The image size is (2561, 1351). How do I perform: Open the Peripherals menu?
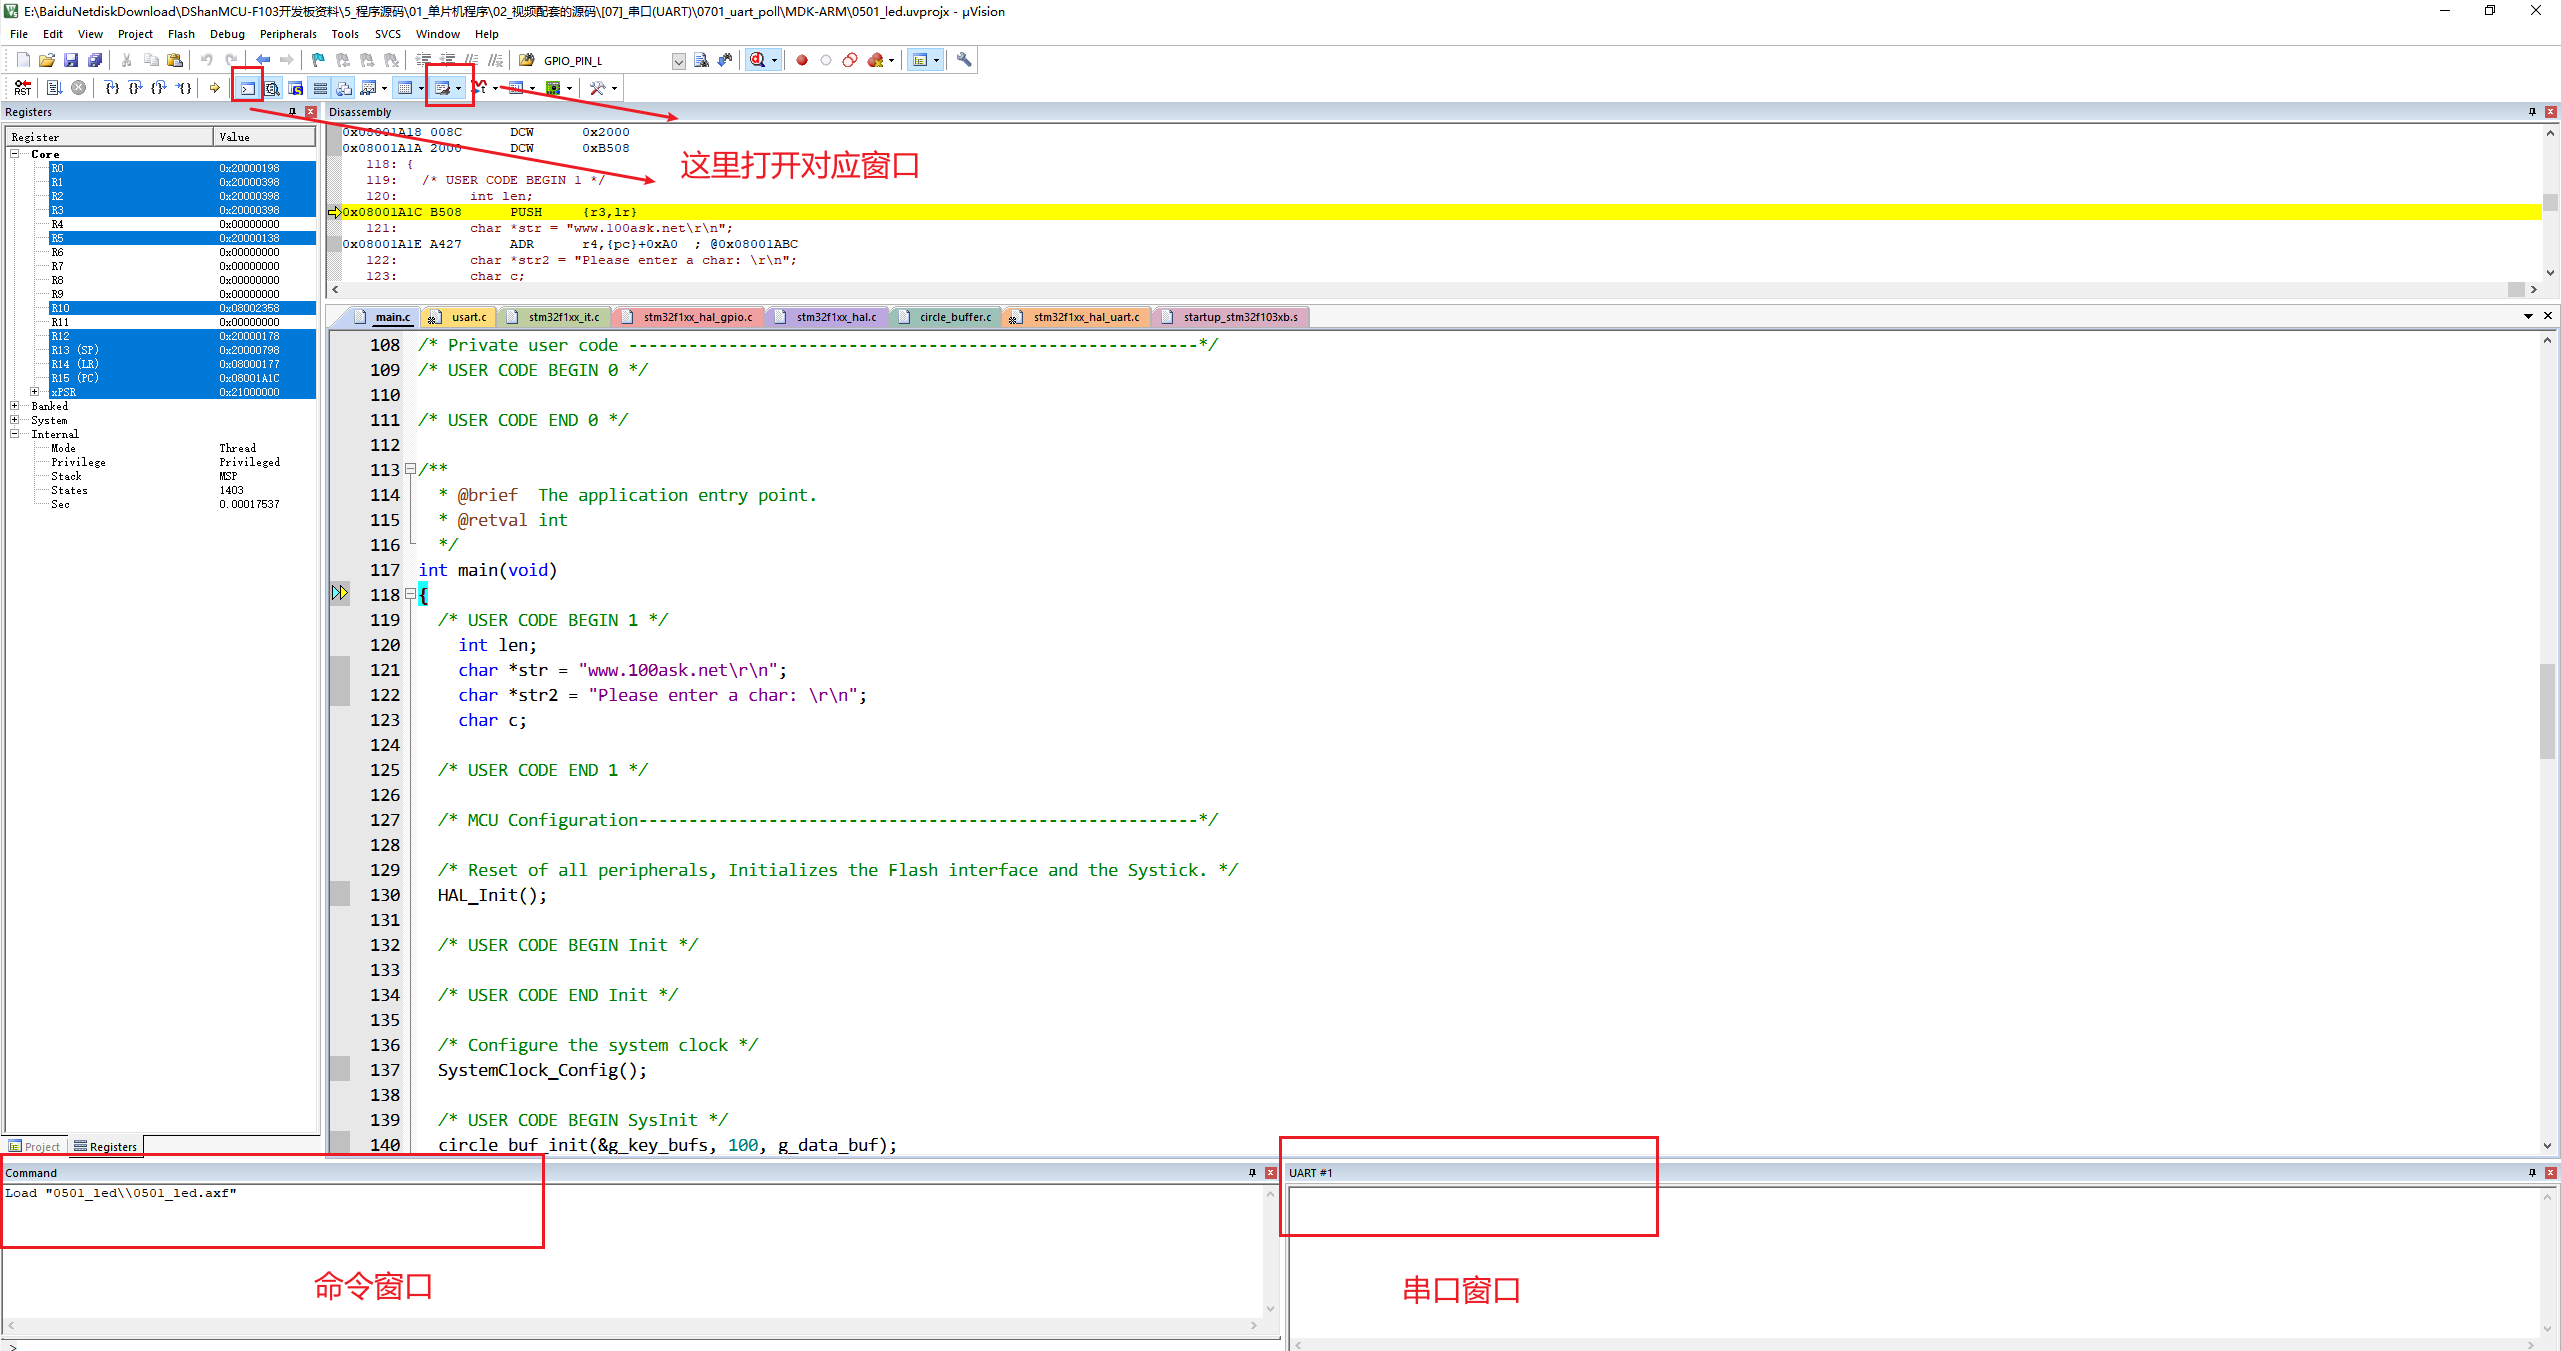tap(288, 34)
